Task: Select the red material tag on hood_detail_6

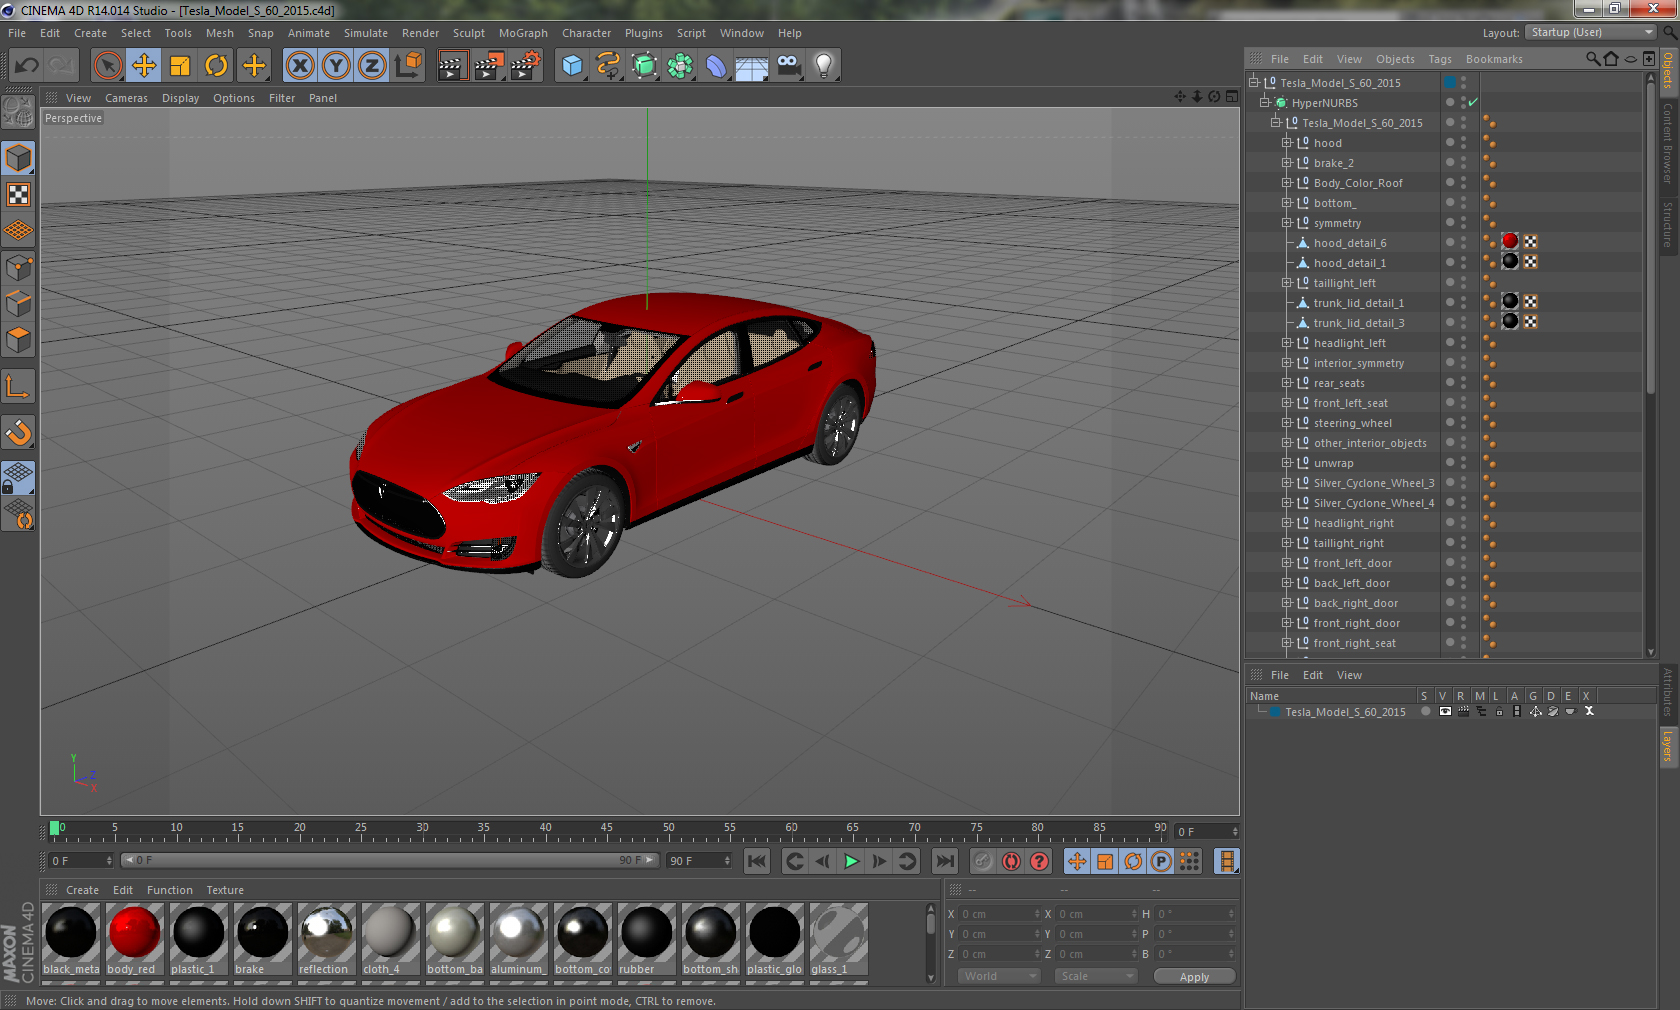Action: coord(1510,242)
